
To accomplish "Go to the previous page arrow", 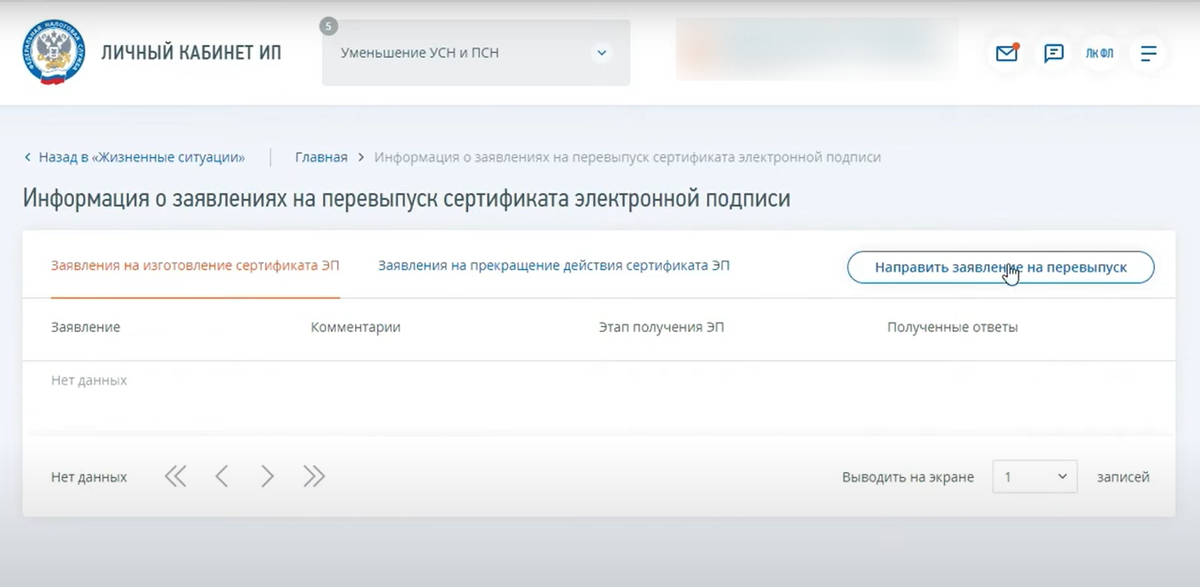I will pyautogui.click(x=222, y=476).
